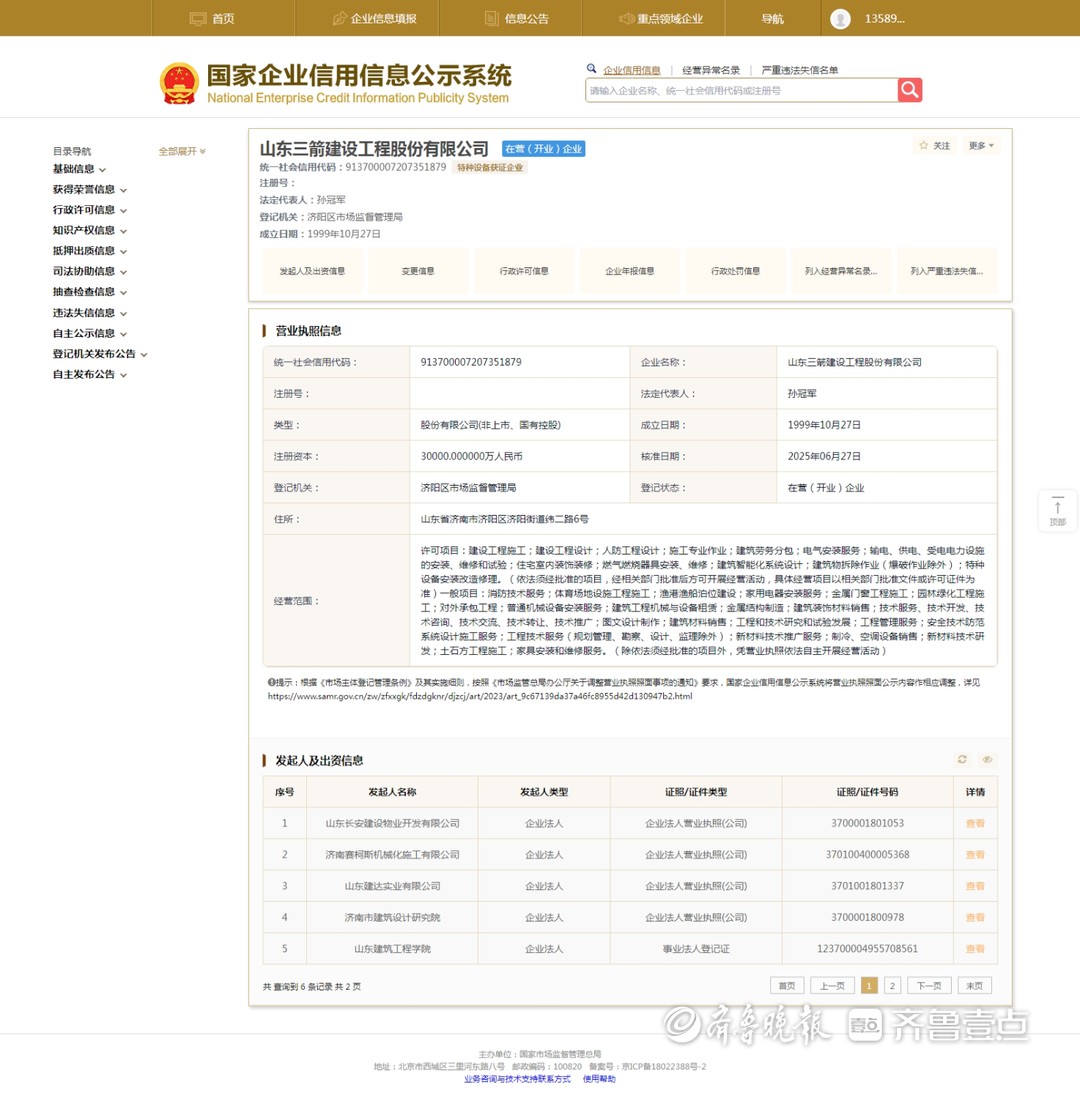This screenshot has height=1098, width=1080.
Task: Expand 自主发布公告 in the sidebar
Action: [90, 374]
